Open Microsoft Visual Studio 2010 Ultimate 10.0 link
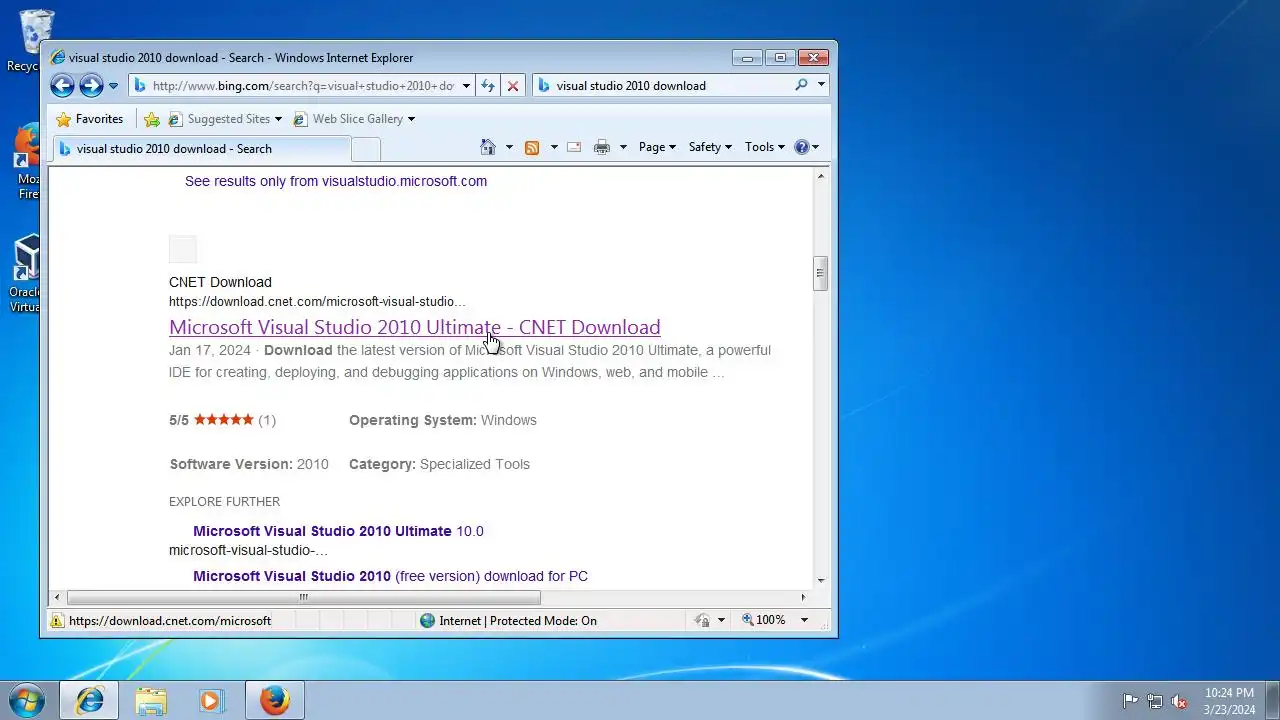This screenshot has height=720, width=1280. tap(338, 531)
